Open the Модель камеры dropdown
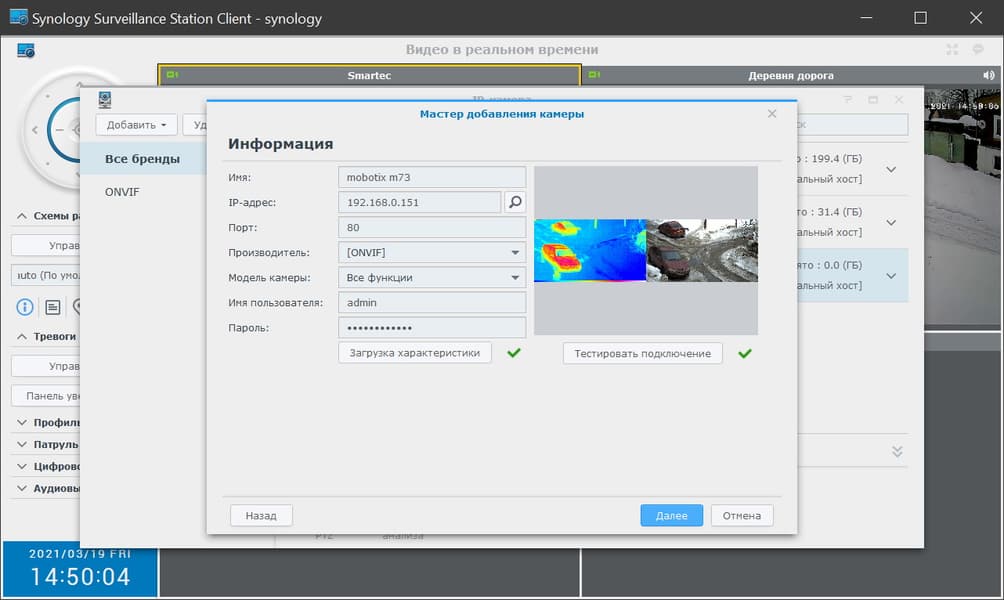 click(431, 278)
